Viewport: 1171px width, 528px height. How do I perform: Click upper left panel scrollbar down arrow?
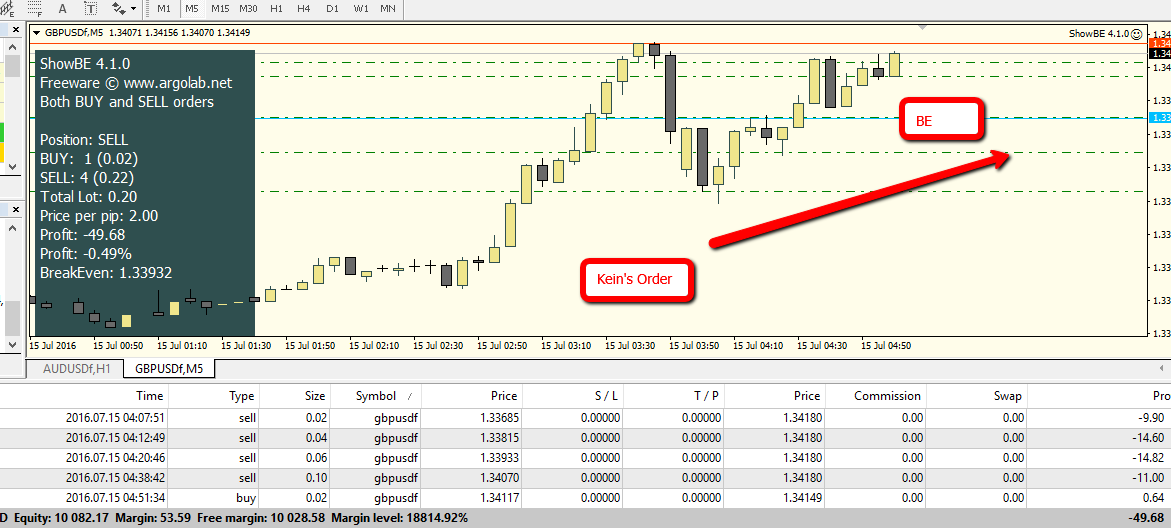click(12, 166)
